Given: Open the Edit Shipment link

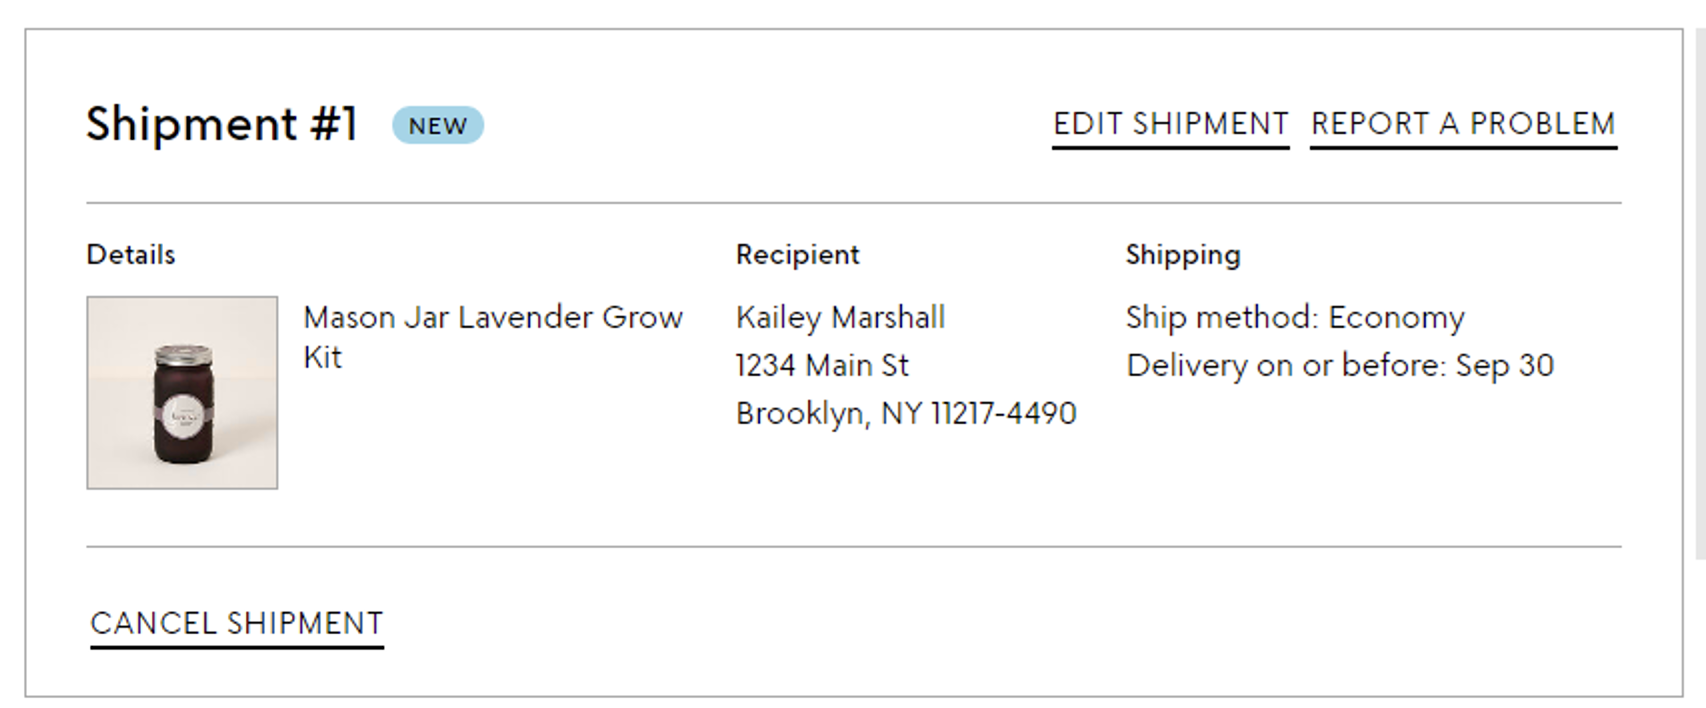Looking at the screenshot, I should [x=1170, y=125].
